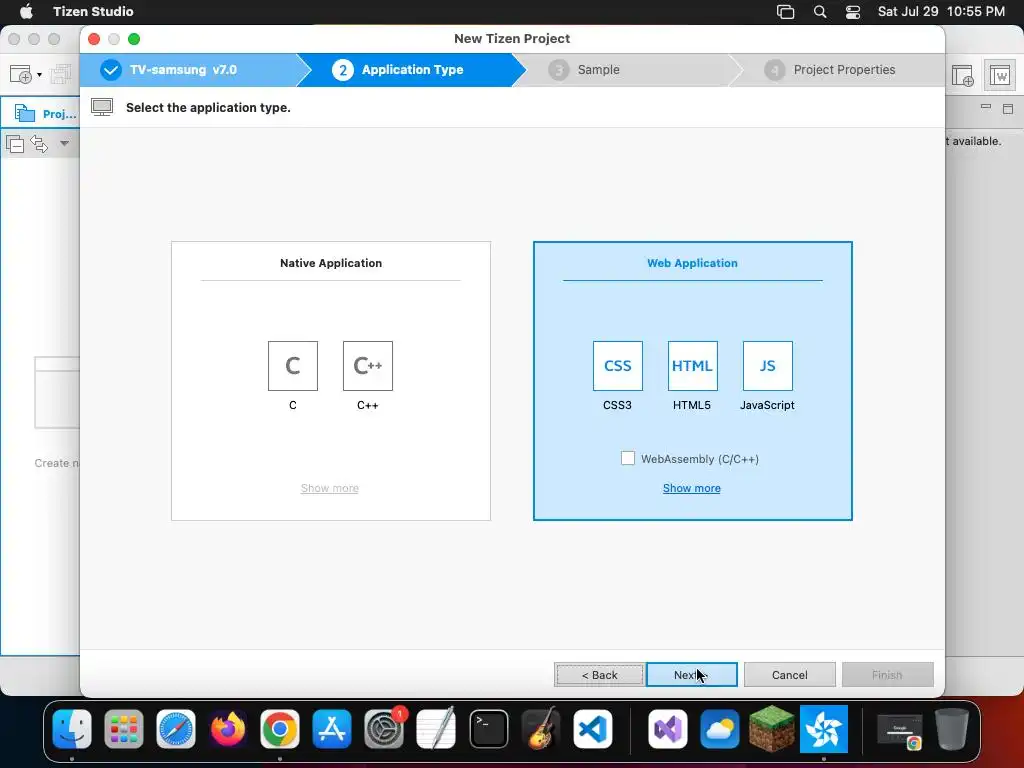
Task: Open the Tizen Studio menu in the menu bar
Action: tap(93, 11)
